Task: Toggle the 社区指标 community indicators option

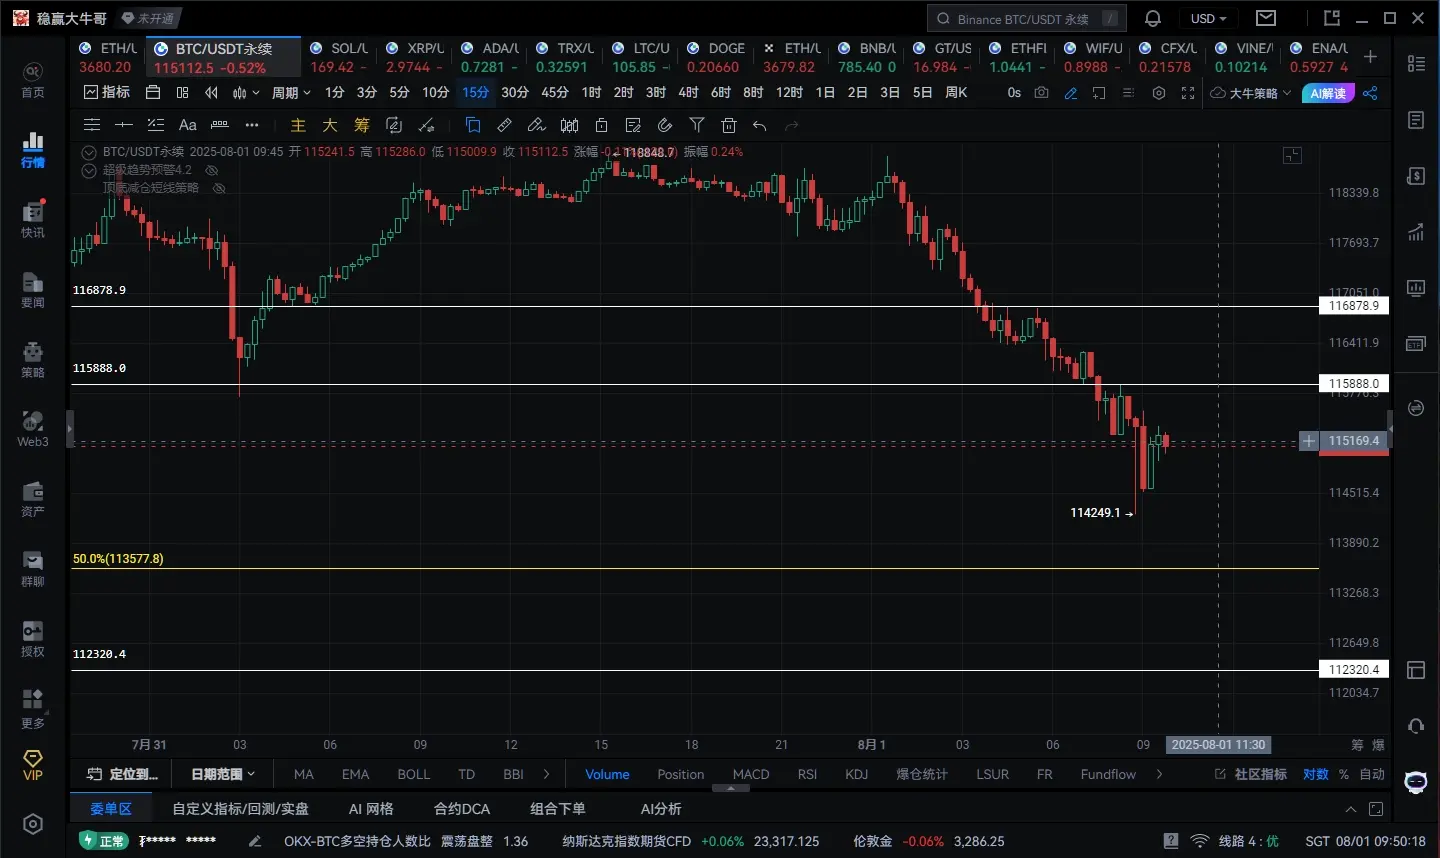Action: [1251, 774]
